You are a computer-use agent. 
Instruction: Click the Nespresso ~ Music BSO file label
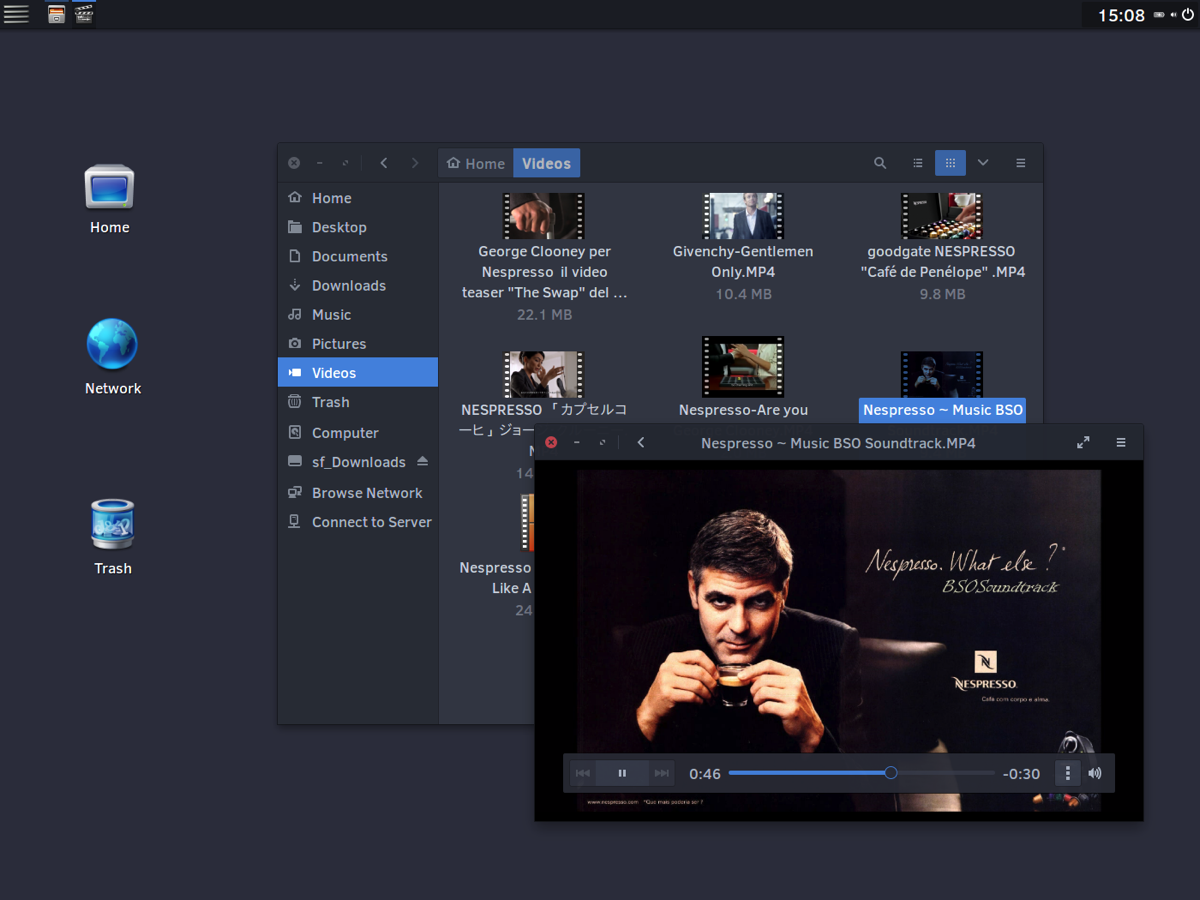(943, 410)
